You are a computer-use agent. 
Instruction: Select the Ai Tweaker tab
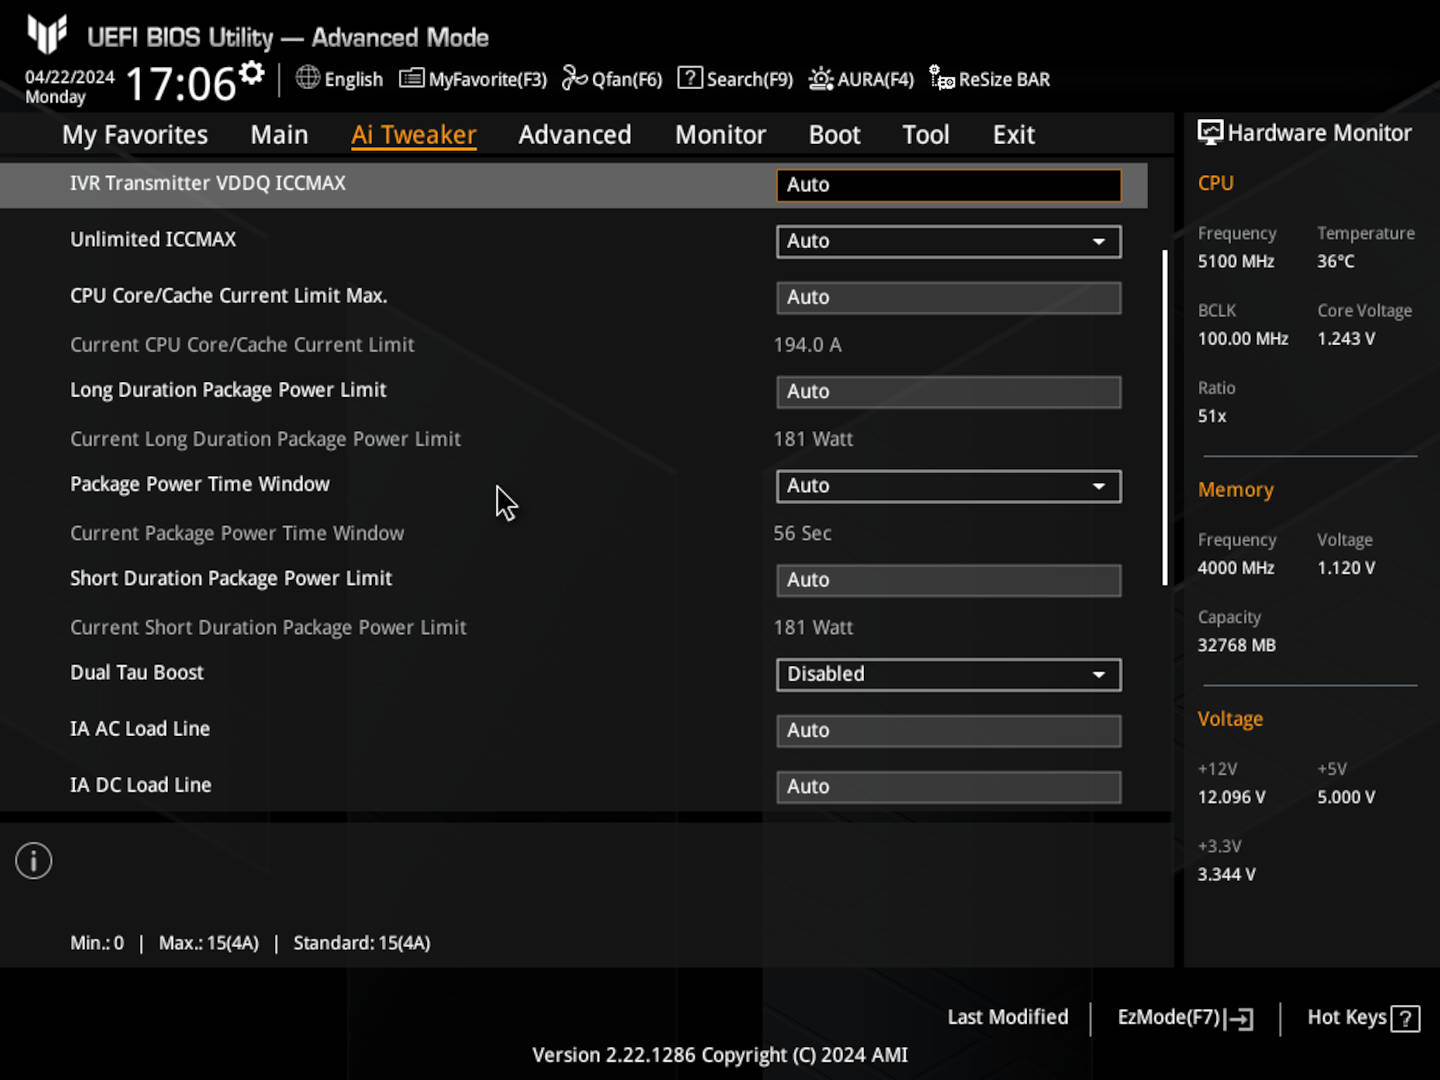(x=413, y=135)
